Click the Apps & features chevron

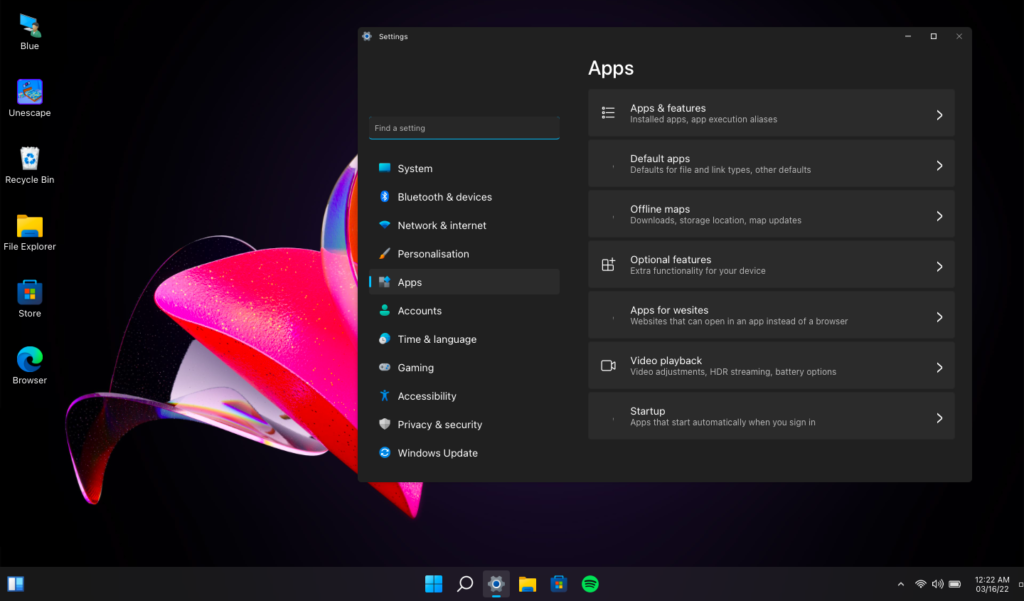tap(939, 115)
